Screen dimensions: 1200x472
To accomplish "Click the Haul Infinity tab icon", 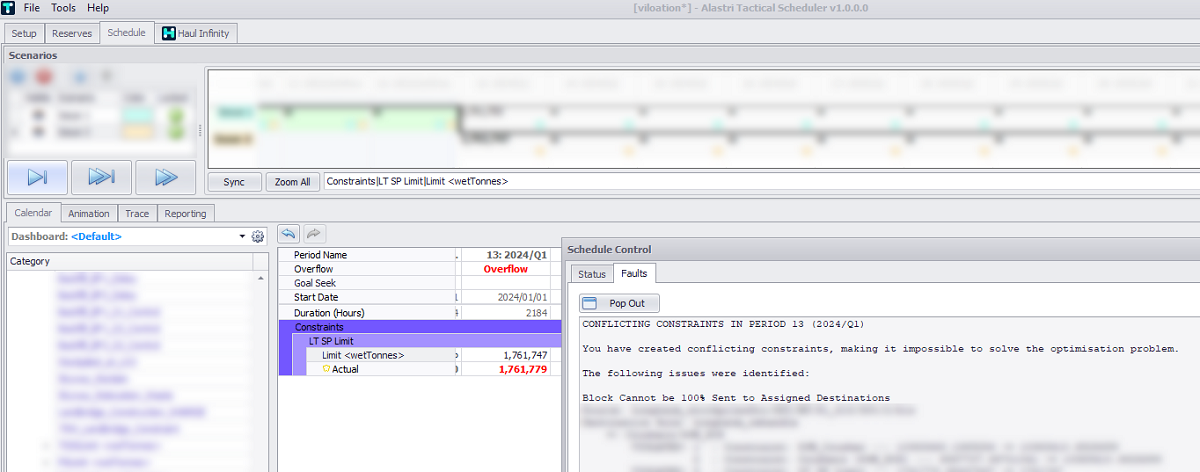I will (168, 33).
